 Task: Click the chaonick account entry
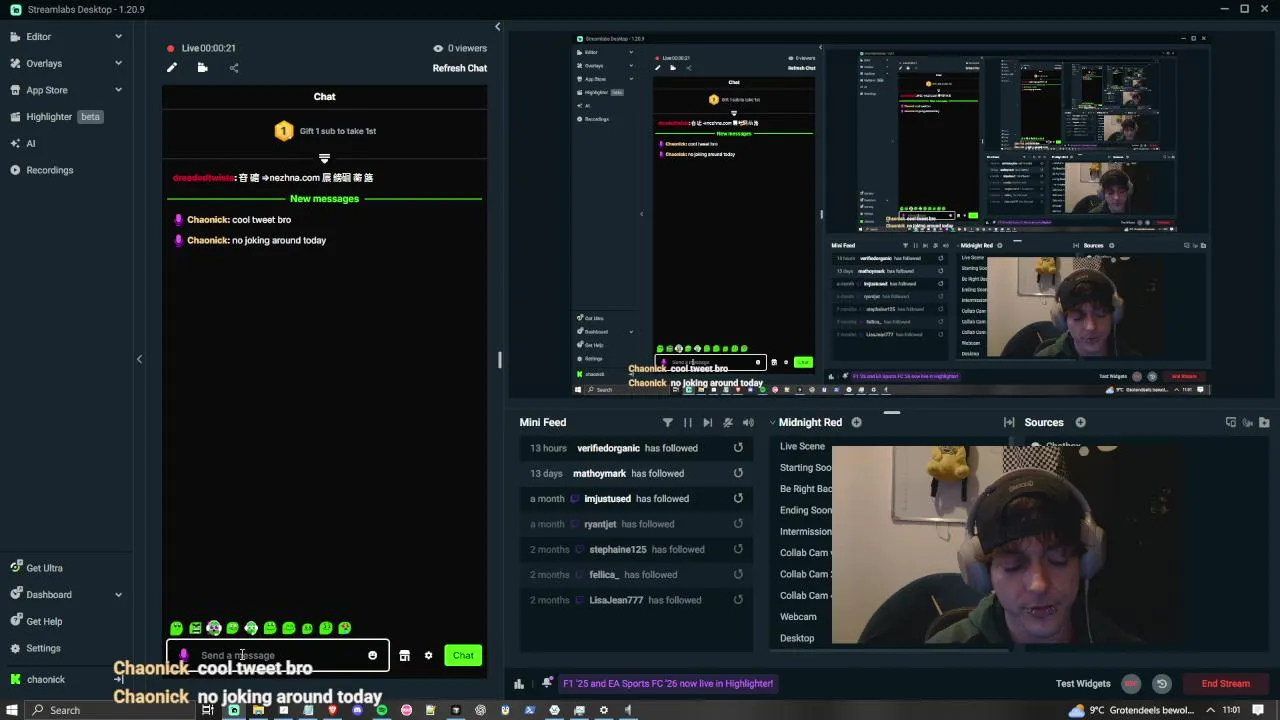[45, 679]
